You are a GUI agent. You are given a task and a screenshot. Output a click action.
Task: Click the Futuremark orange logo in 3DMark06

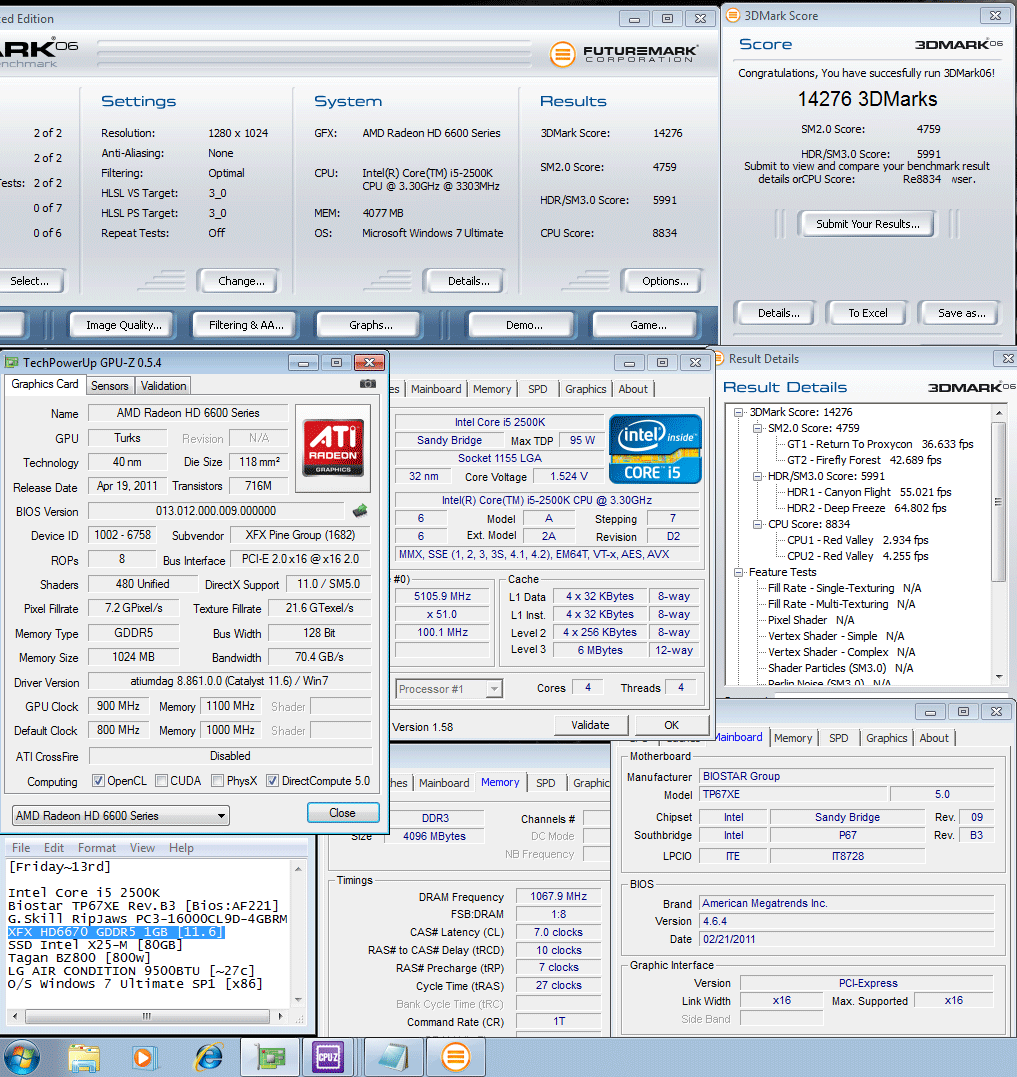coord(562,54)
